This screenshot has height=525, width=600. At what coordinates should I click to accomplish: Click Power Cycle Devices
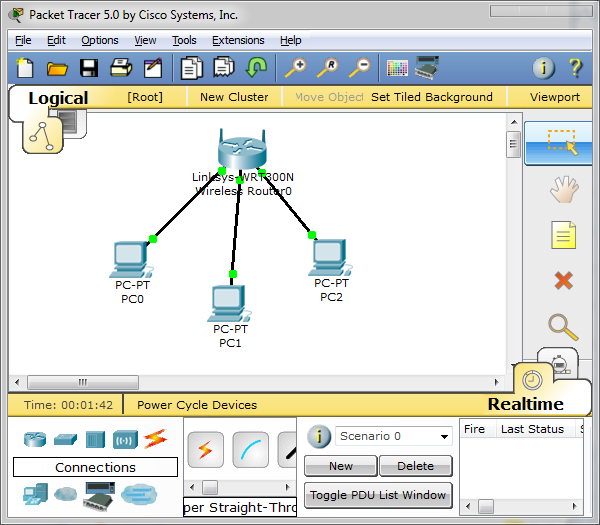click(197, 405)
